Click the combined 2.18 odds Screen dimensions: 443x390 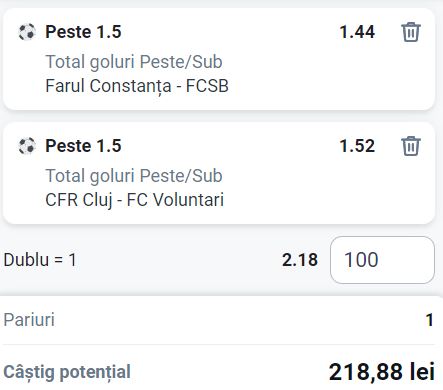pos(300,260)
